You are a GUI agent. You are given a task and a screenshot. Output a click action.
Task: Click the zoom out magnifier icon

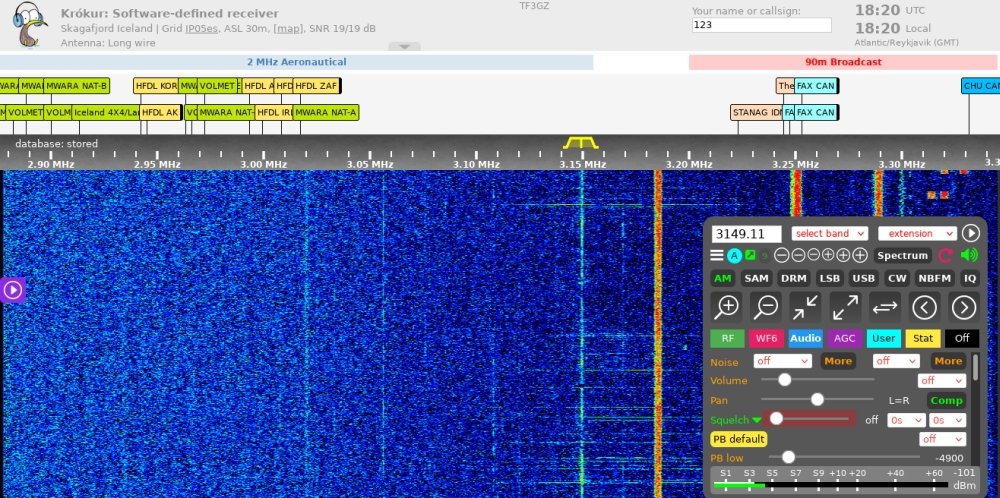tap(766, 307)
